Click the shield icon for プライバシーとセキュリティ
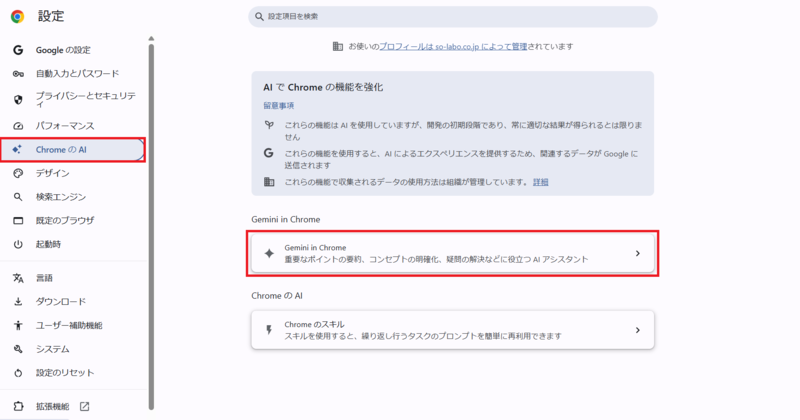 click(x=18, y=100)
